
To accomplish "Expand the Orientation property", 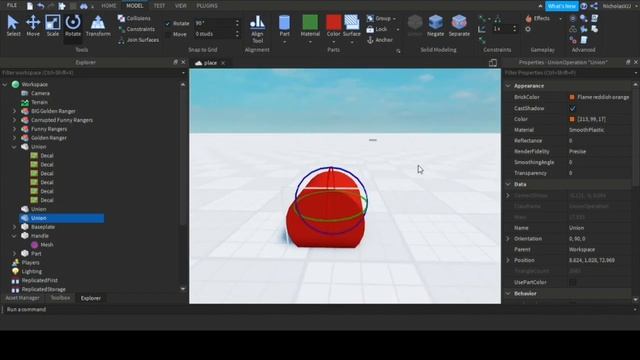I will [x=508, y=239].
